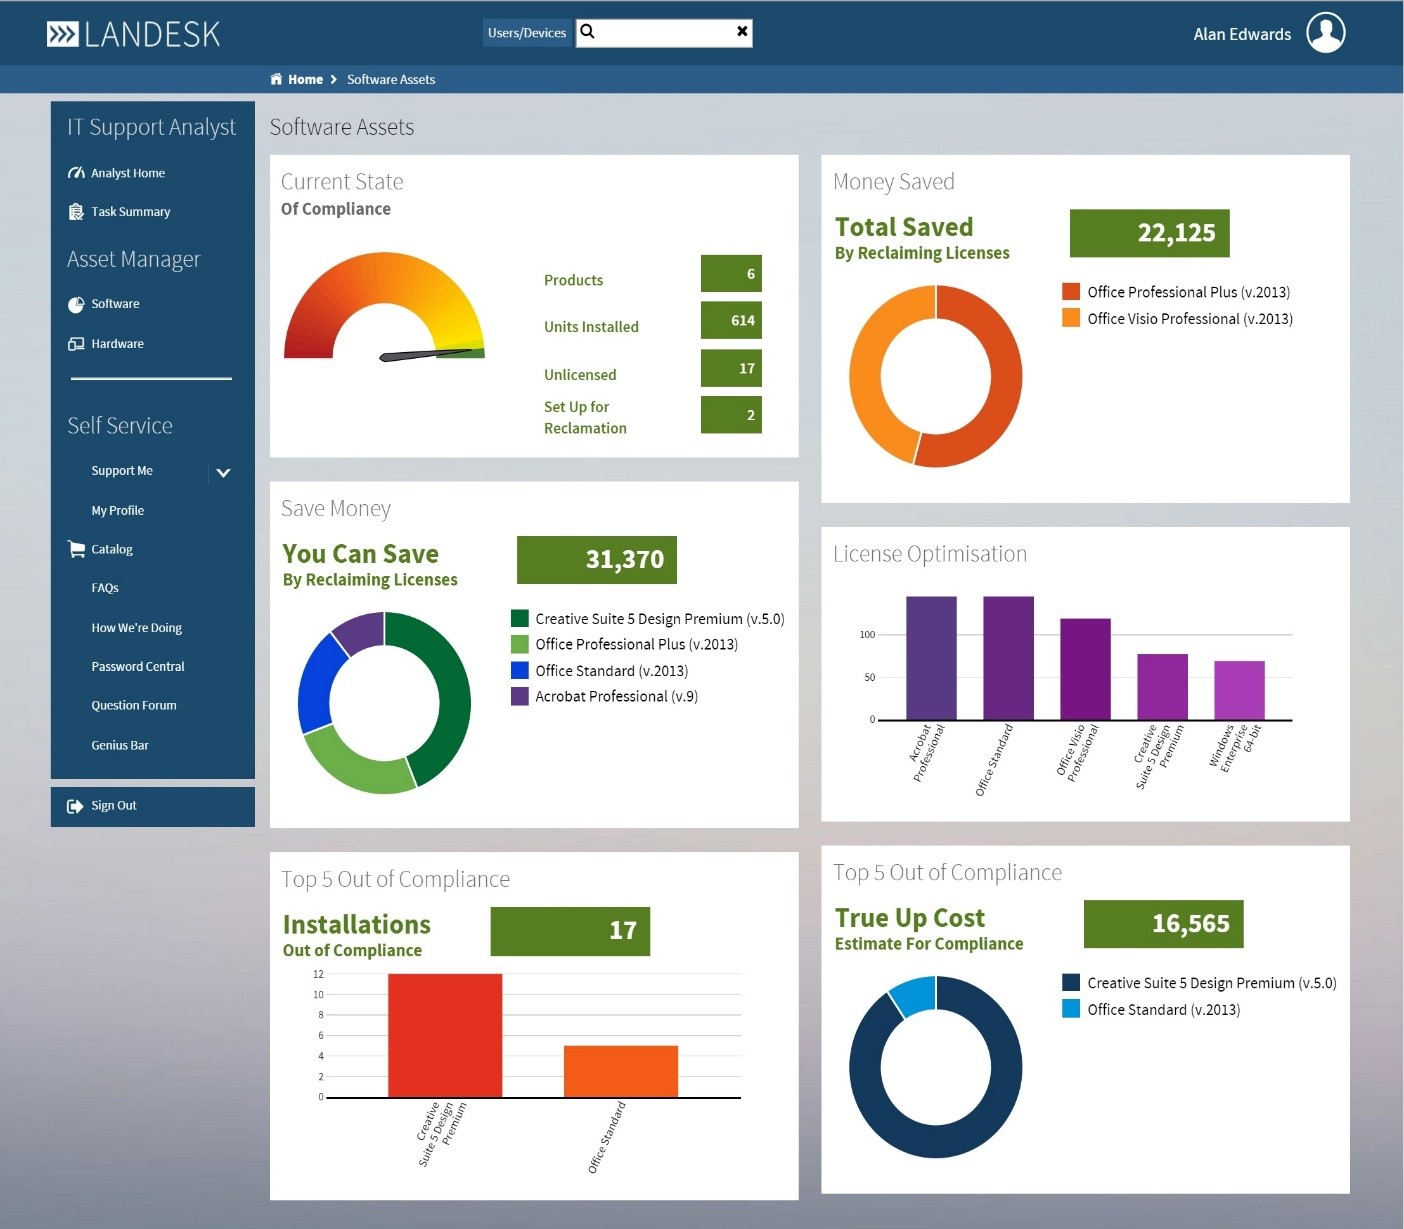Click the True Up Cost 16,565 value

click(x=1164, y=924)
